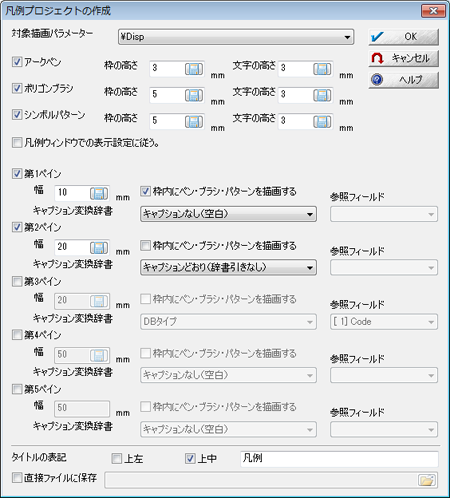This screenshot has width=450, height=498.
Task: Open calculator icon for 第1ペイン 幅
Action: click(99, 193)
